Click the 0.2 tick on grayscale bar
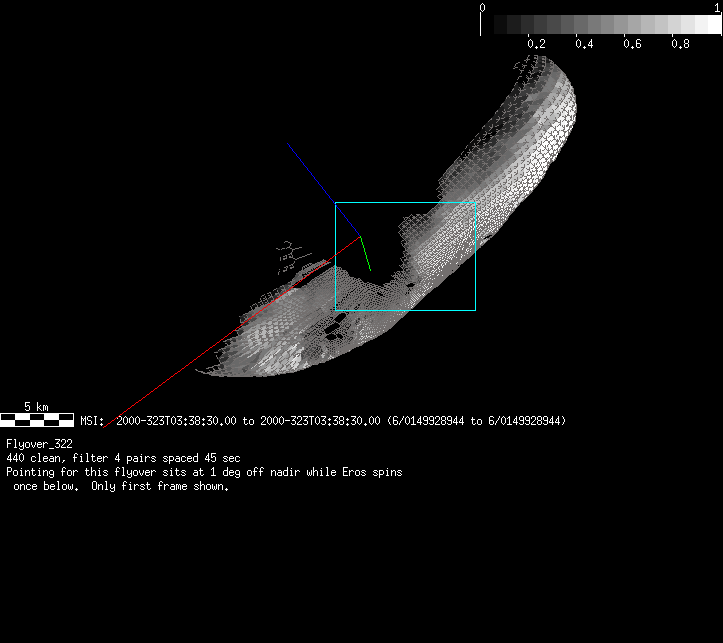This screenshot has height=643, width=723. [x=536, y=36]
